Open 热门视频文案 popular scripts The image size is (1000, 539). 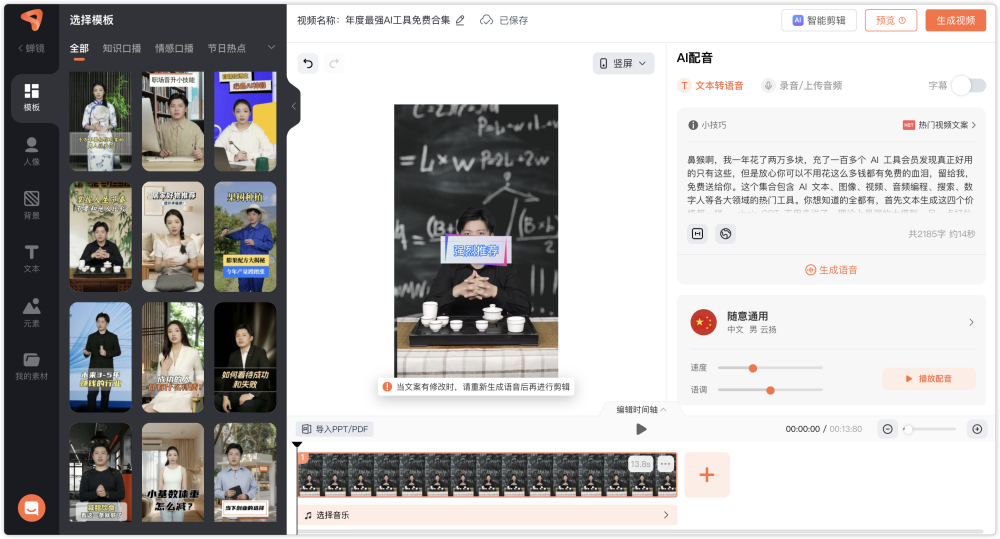click(x=939, y=125)
